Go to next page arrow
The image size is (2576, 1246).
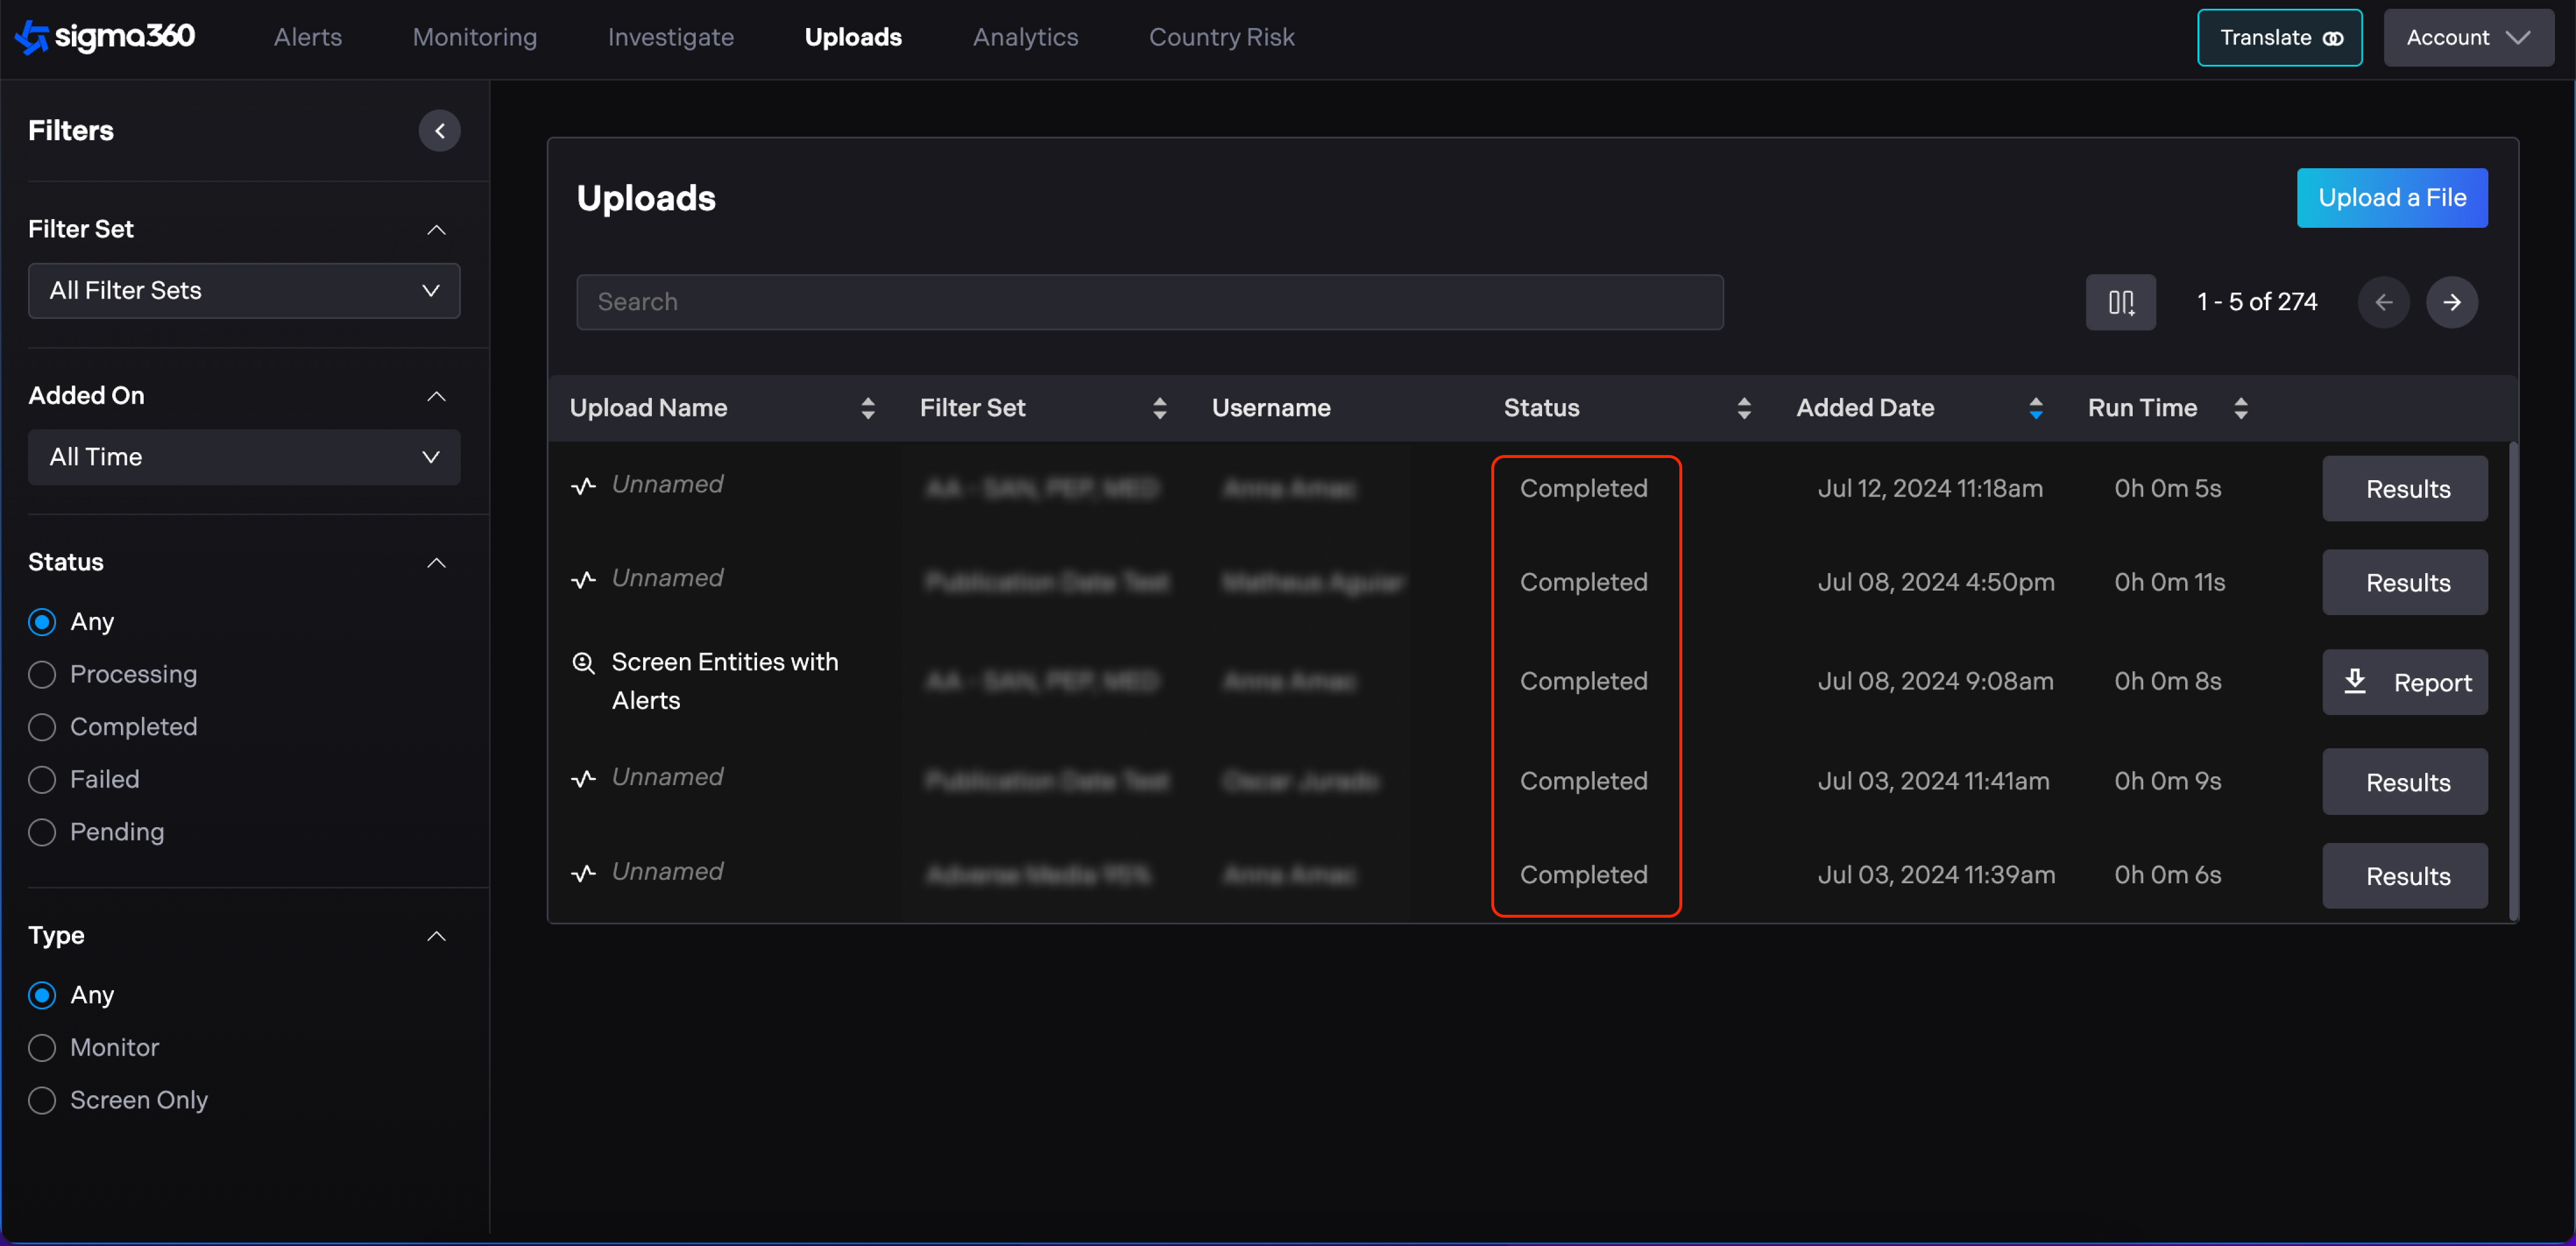coord(2451,302)
